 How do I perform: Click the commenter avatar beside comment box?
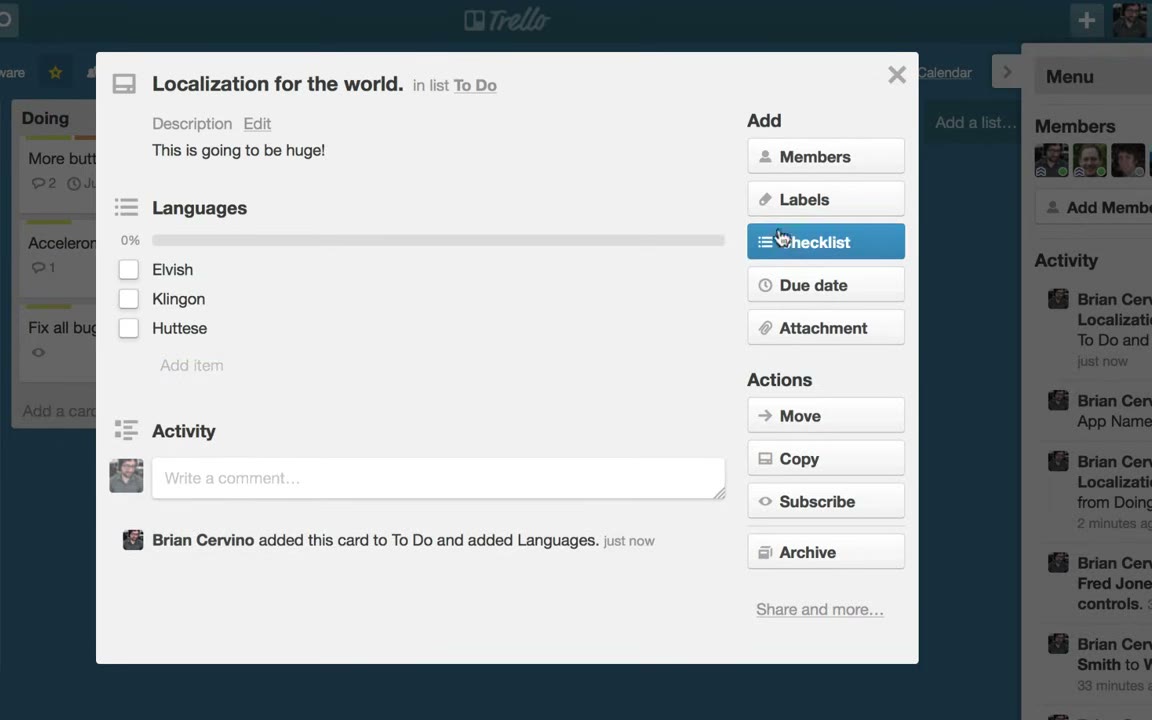126,476
